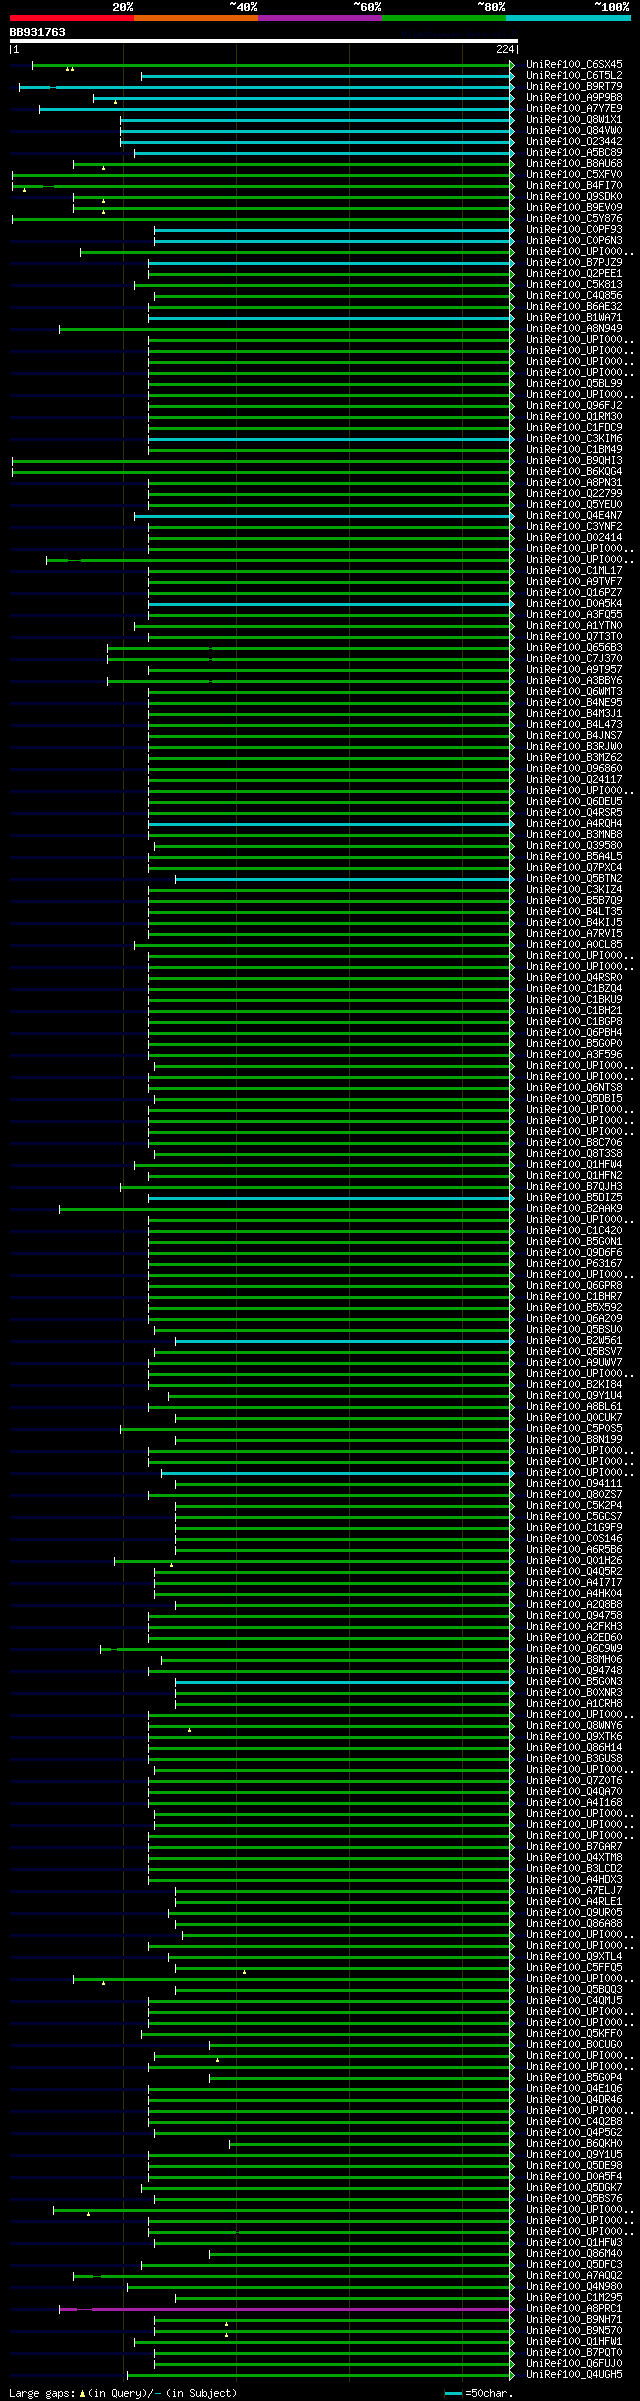Click the yellow gap marker on UniRef100_B8AU68 row

pos(103,168)
